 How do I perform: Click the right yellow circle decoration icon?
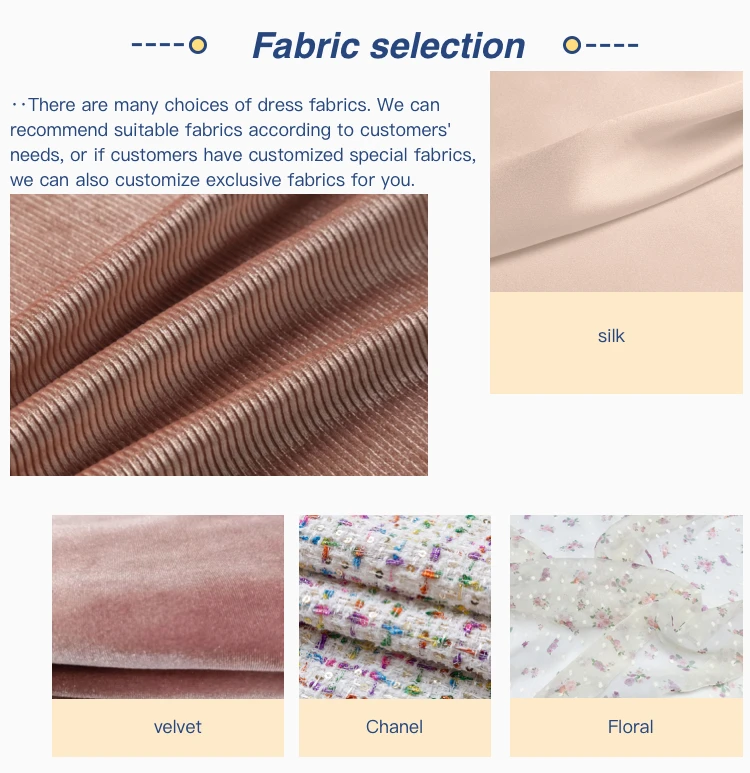coord(572,45)
